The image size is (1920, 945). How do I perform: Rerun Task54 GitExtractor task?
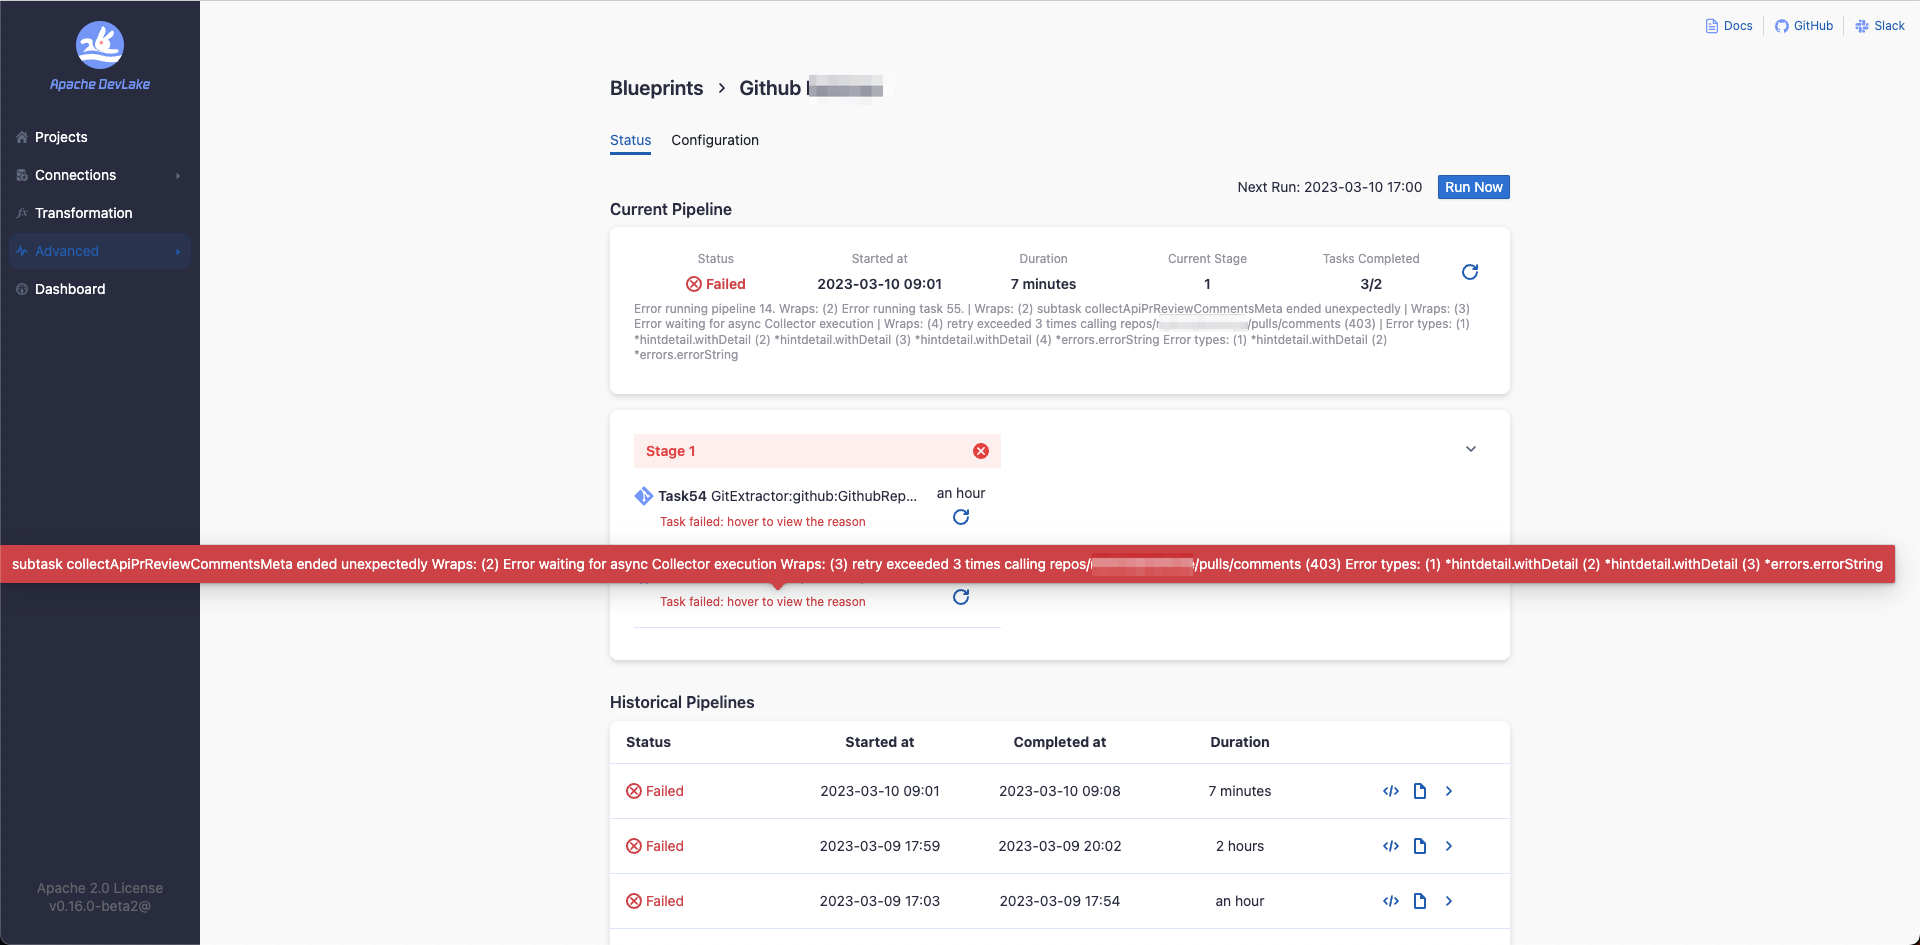point(961,517)
